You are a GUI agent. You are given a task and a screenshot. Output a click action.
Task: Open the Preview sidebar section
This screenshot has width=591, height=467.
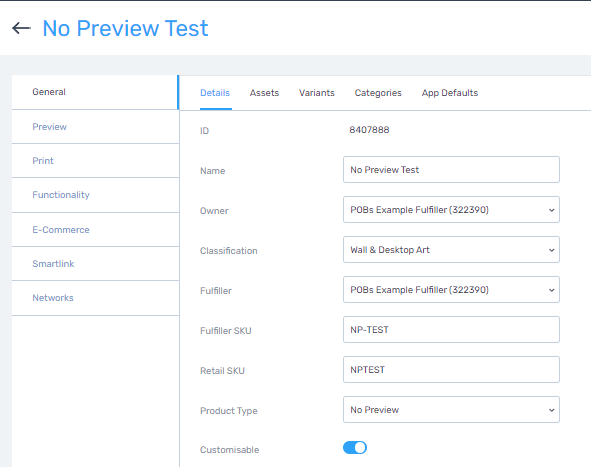(95, 127)
